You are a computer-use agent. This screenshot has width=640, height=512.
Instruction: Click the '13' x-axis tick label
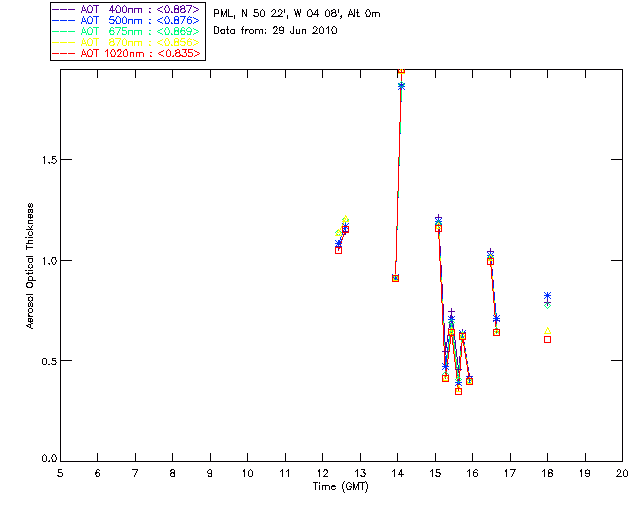coord(360,473)
